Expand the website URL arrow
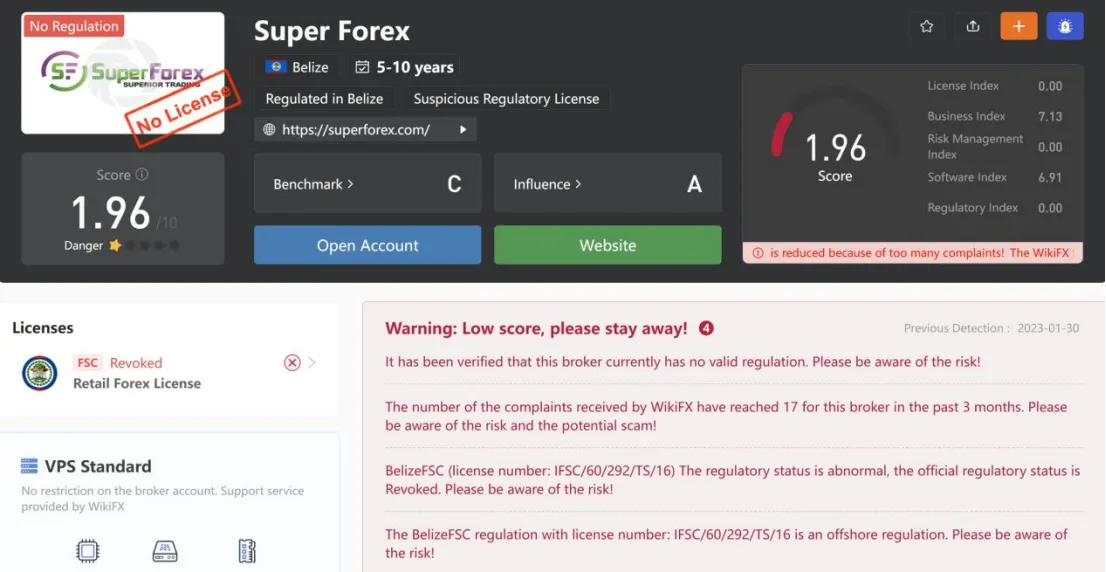Screen dimensions: 1106x572 [x=463, y=130]
